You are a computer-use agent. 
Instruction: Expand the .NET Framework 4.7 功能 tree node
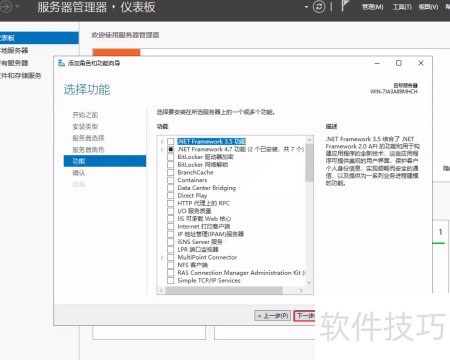click(x=162, y=149)
